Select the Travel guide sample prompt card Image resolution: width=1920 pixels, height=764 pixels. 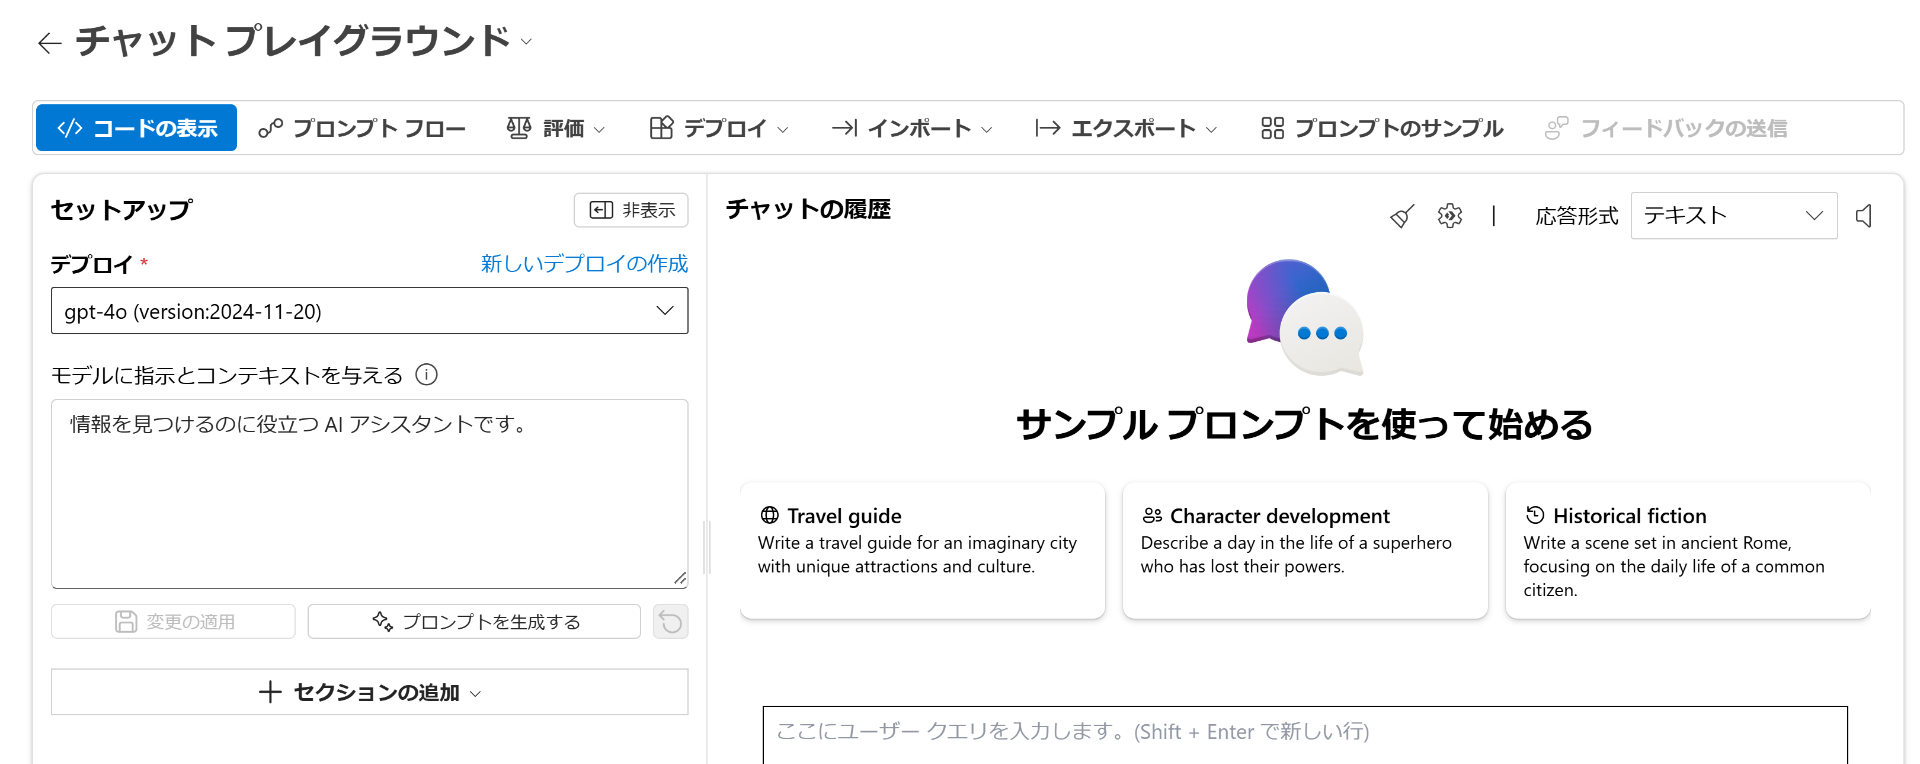pos(922,550)
